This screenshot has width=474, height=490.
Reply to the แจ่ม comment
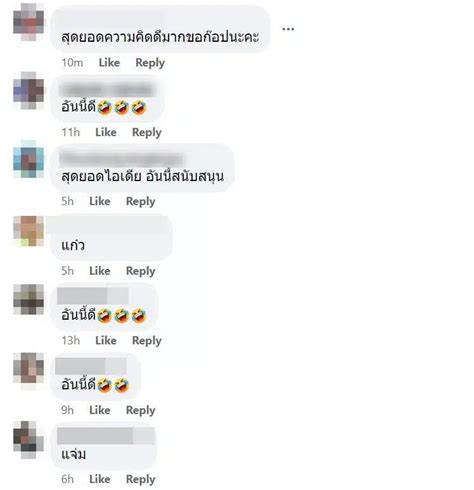click(141, 479)
